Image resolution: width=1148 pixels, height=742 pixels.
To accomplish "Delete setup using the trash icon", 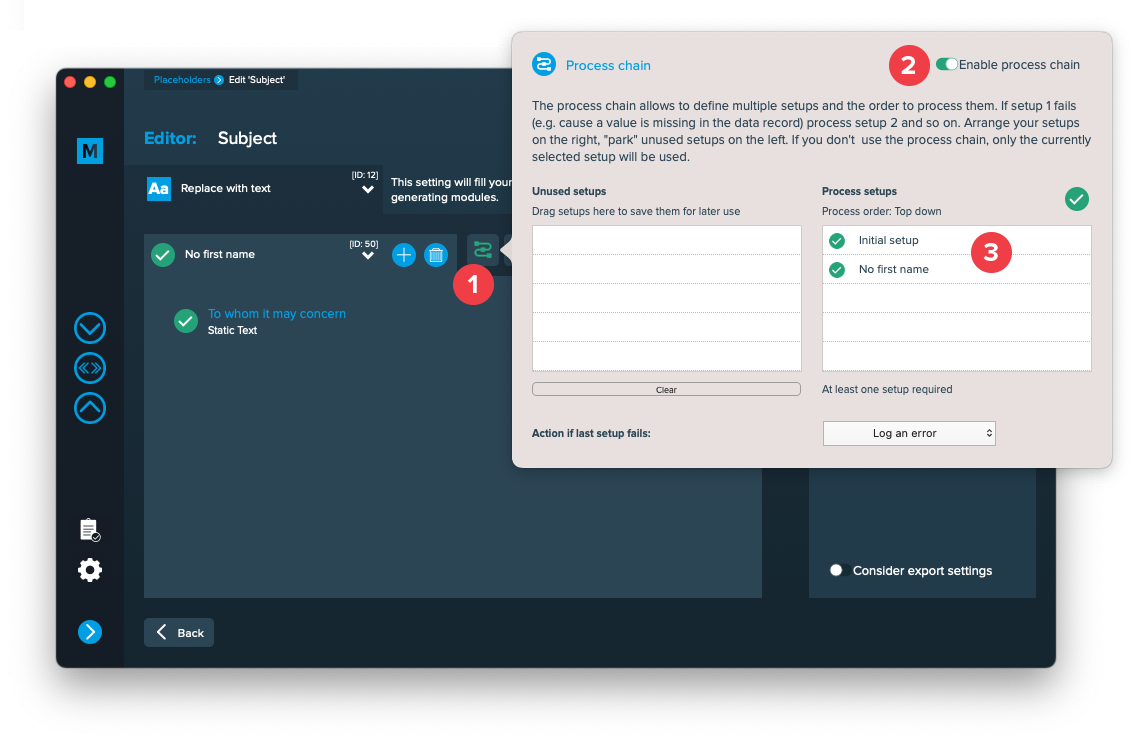I will point(436,255).
